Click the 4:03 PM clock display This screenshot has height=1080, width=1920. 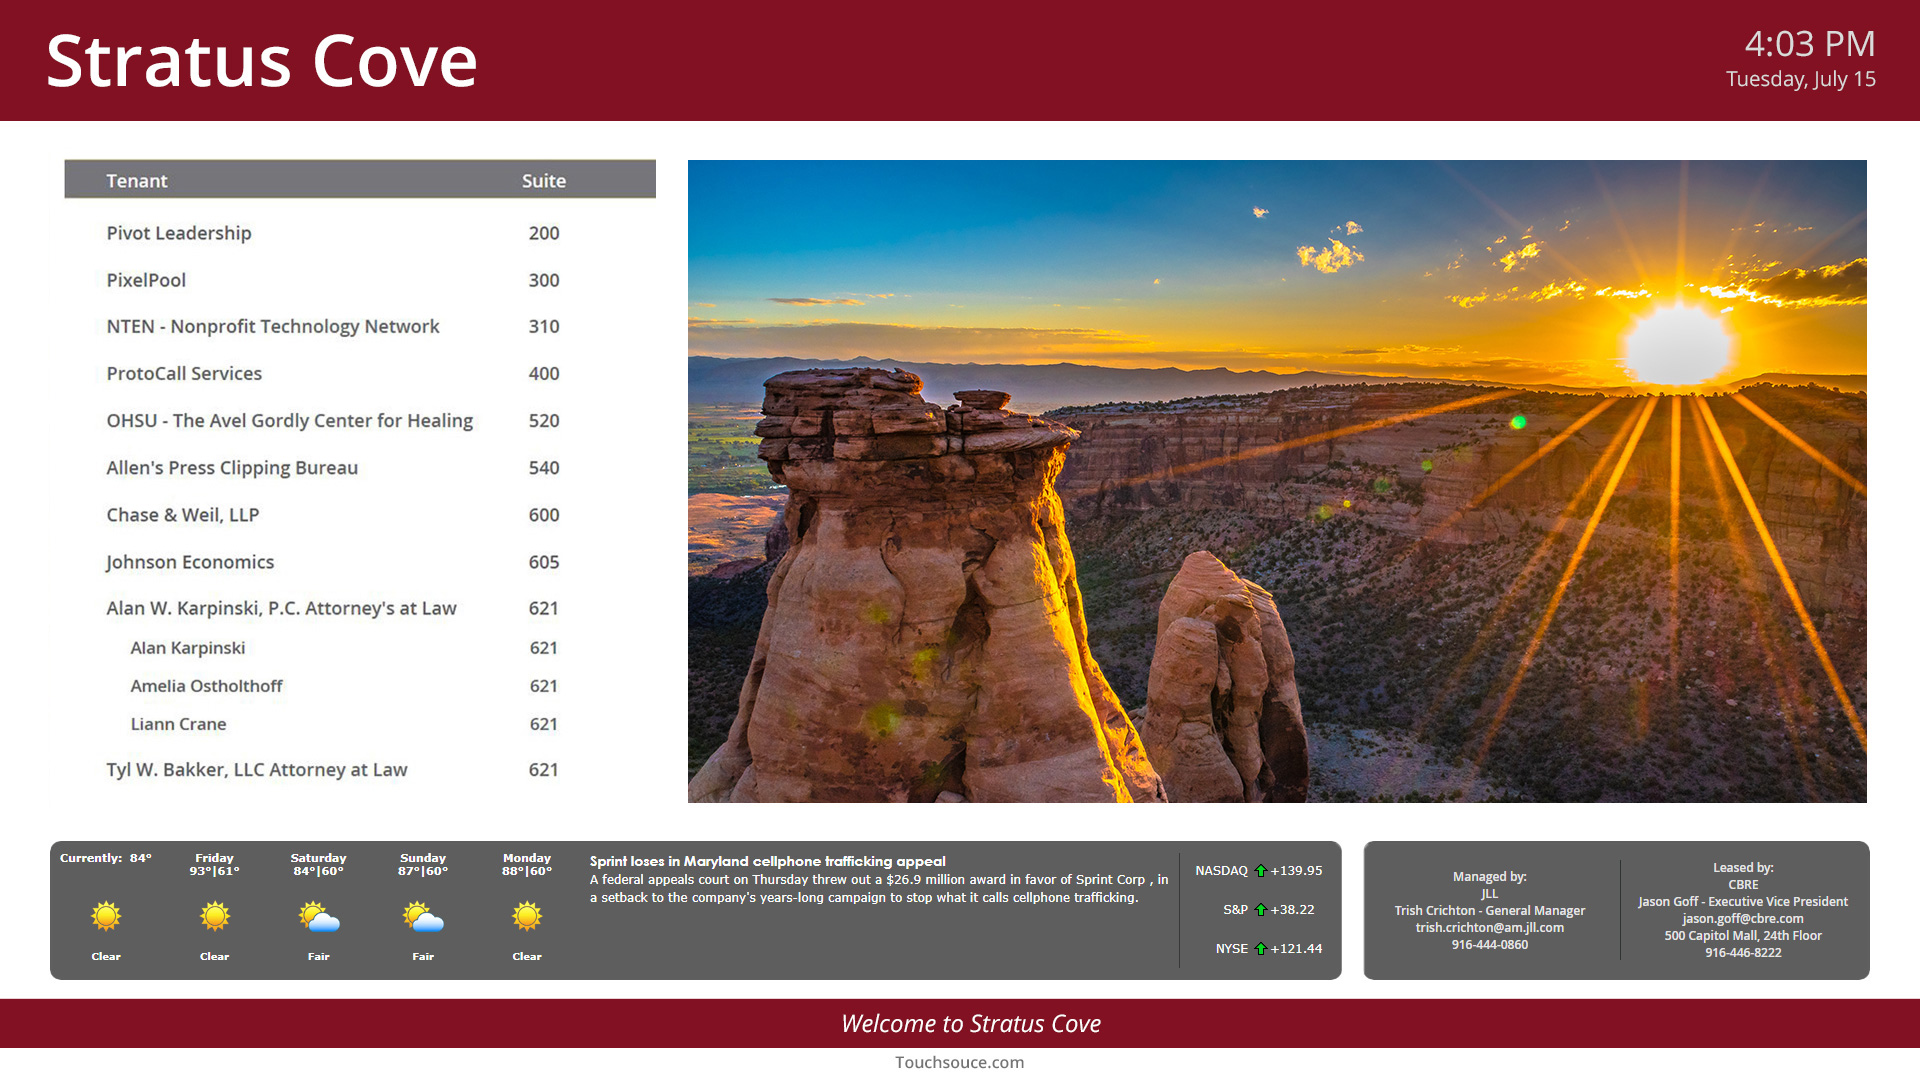click(x=1810, y=44)
